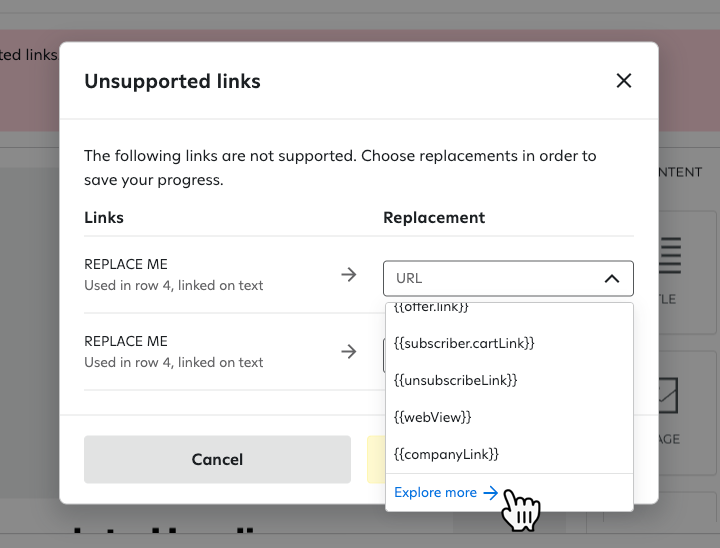Close the Unsupported links dialog
720x548 pixels.
624,81
